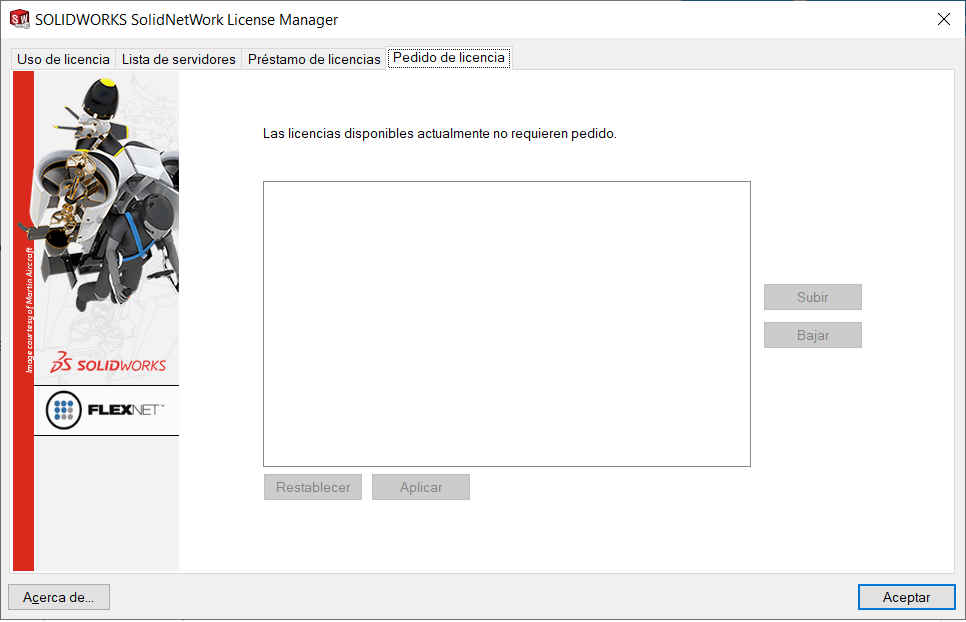Click the Bajar button
The height and width of the screenshot is (622, 966).
pyautogui.click(x=813, y=335)
